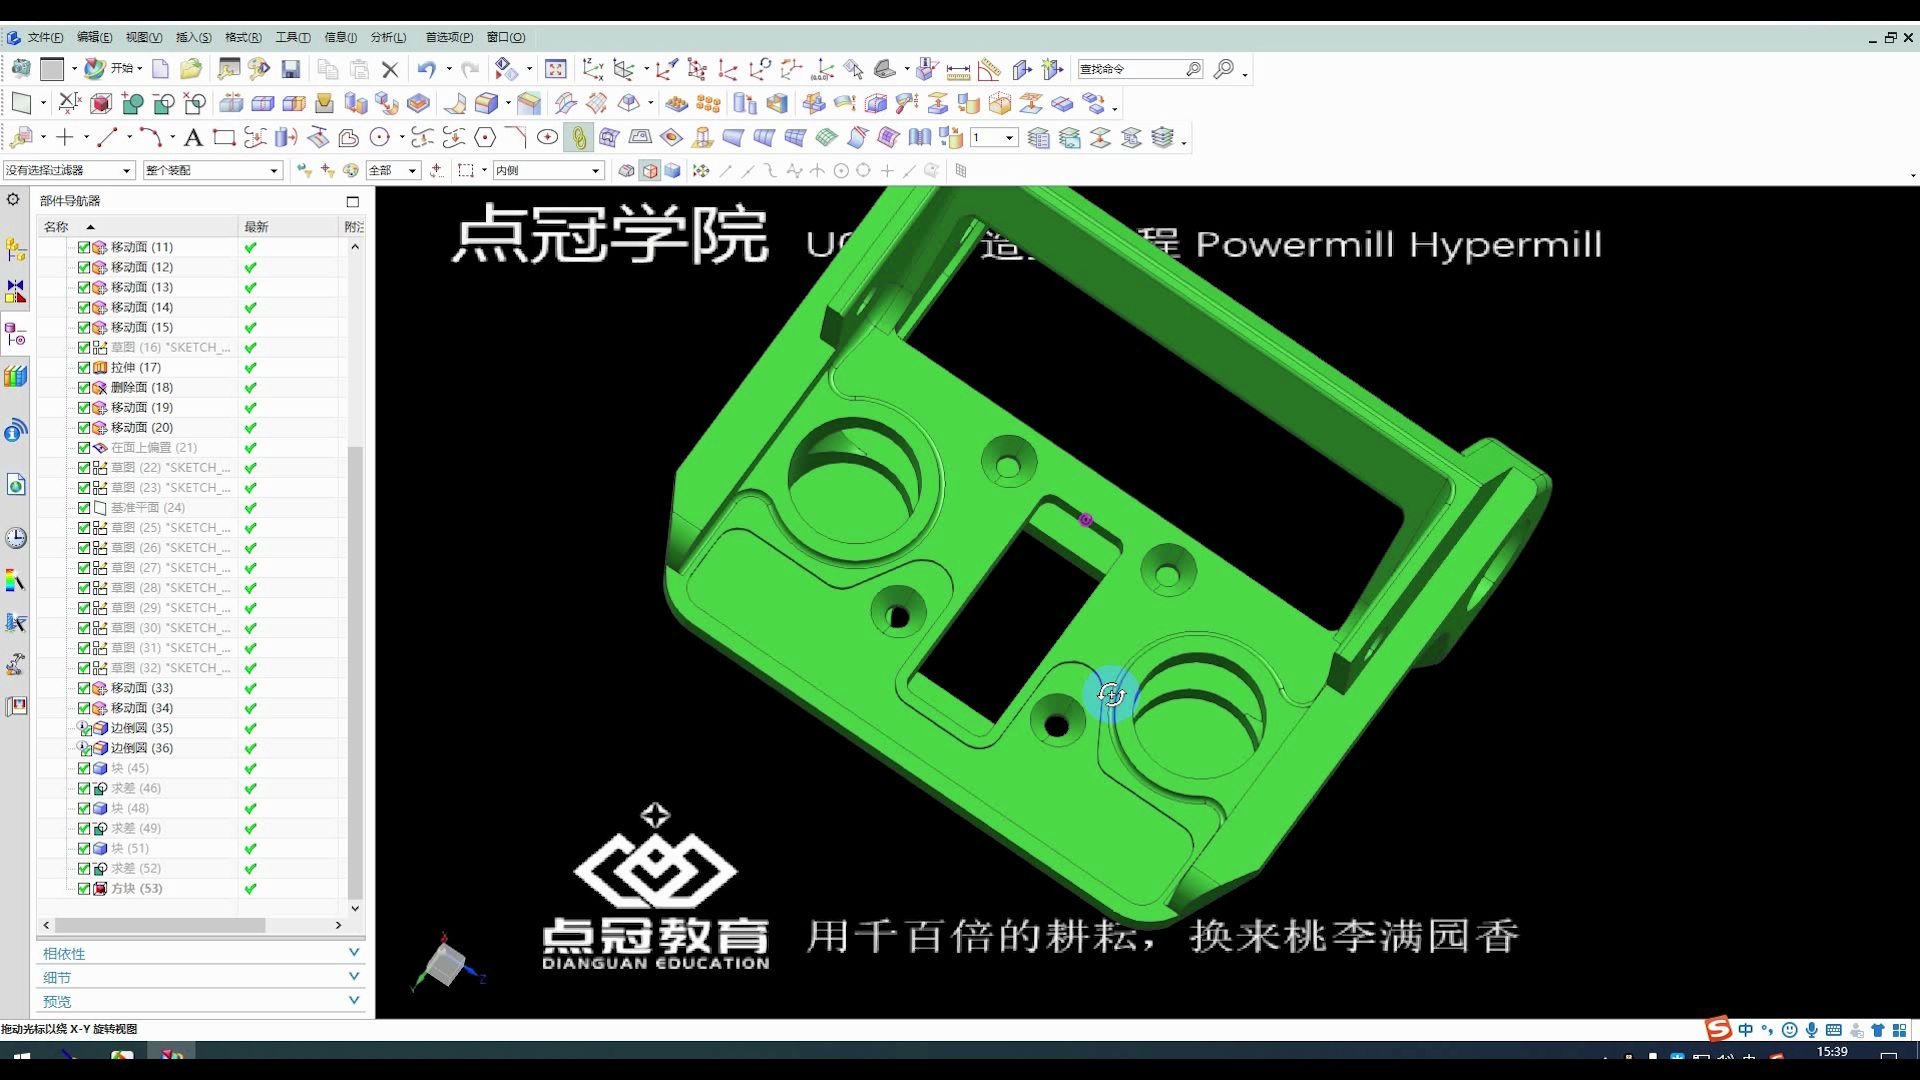Activate the Delete tool (red X)
The width and height of the screenshot is (1920, 1080).
390,69
